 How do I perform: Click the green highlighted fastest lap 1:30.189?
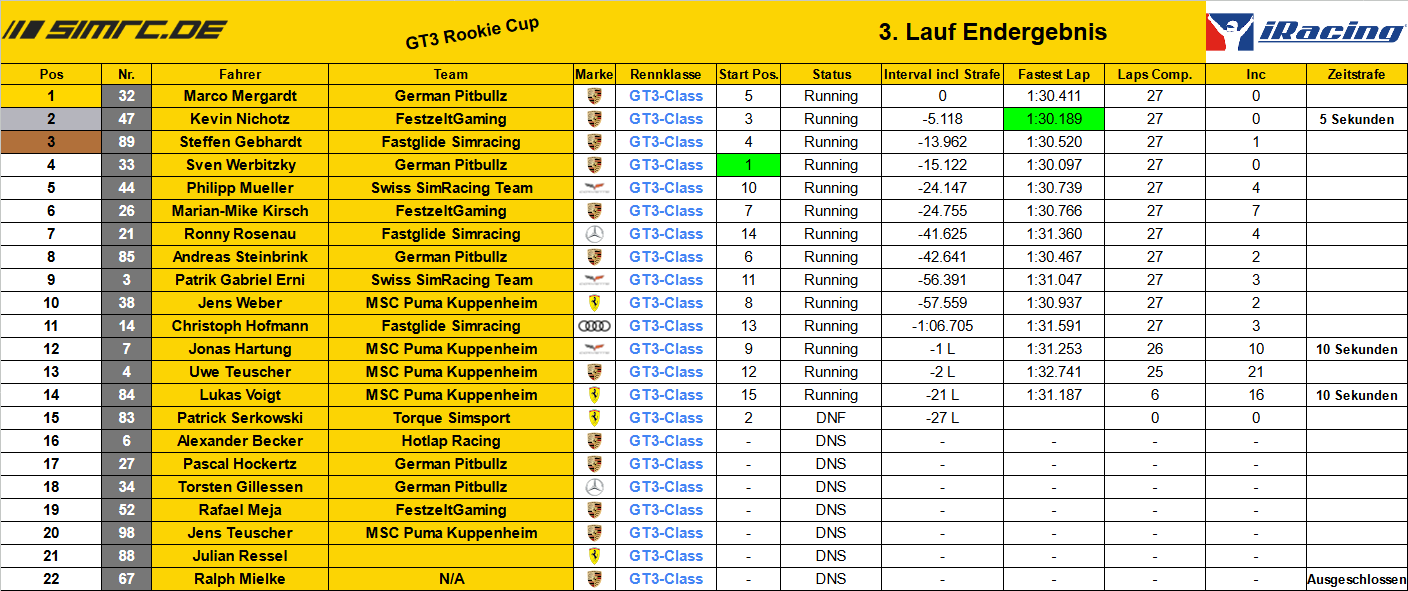click(x=1054, y=119)
